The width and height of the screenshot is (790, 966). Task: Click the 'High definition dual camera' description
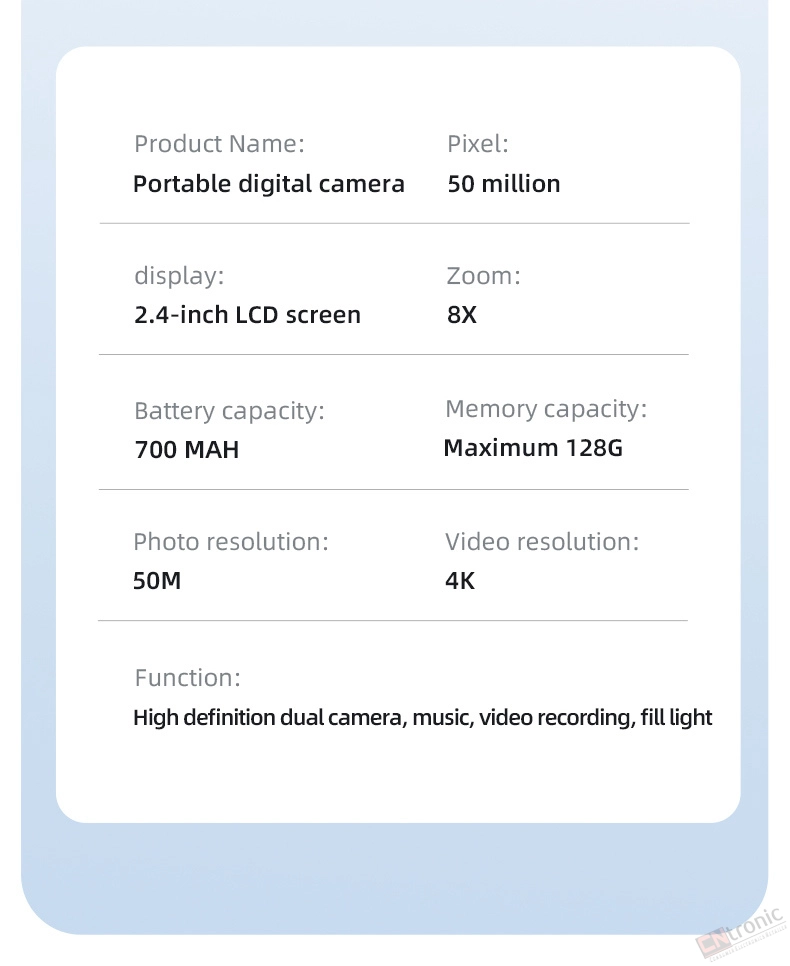coord(269,718)
